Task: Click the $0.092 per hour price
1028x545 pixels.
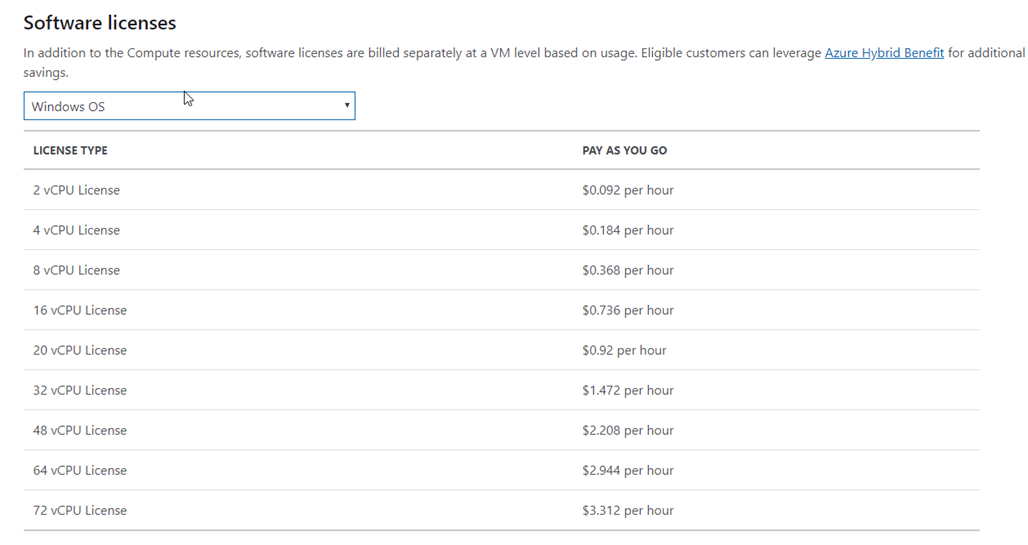Action: pos(627,190)
